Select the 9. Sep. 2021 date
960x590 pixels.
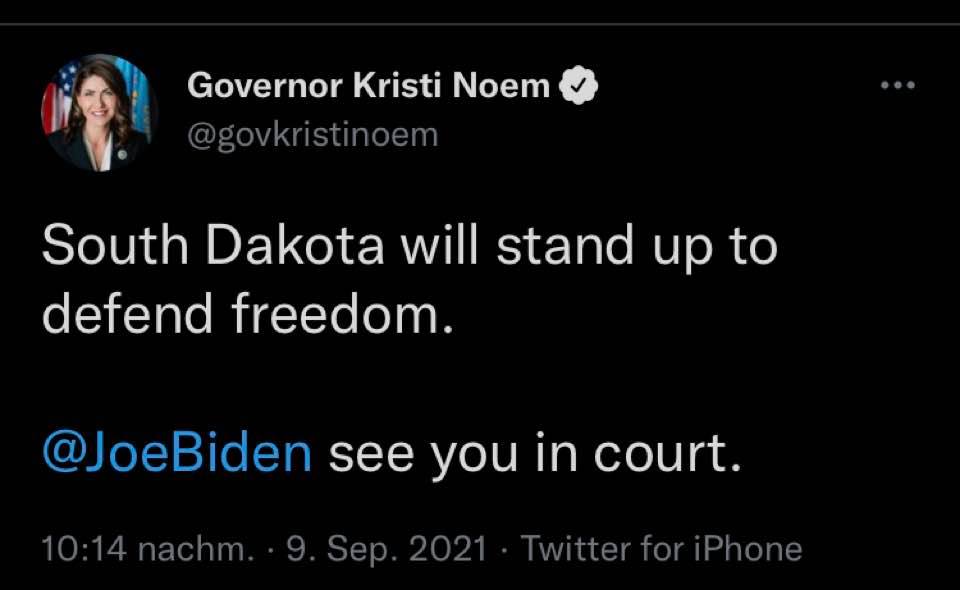pos(387,549)
